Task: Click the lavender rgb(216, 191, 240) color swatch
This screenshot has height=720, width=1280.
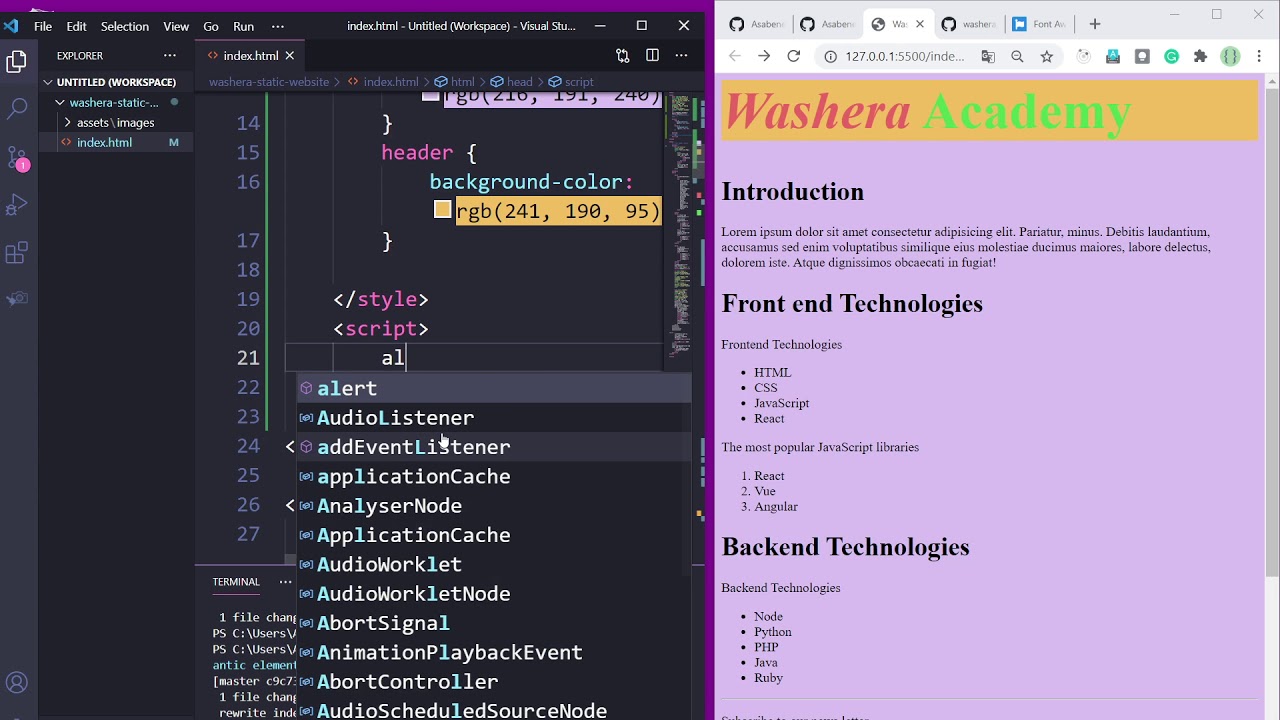Action: pyautogui.click(x=430, y=97)
